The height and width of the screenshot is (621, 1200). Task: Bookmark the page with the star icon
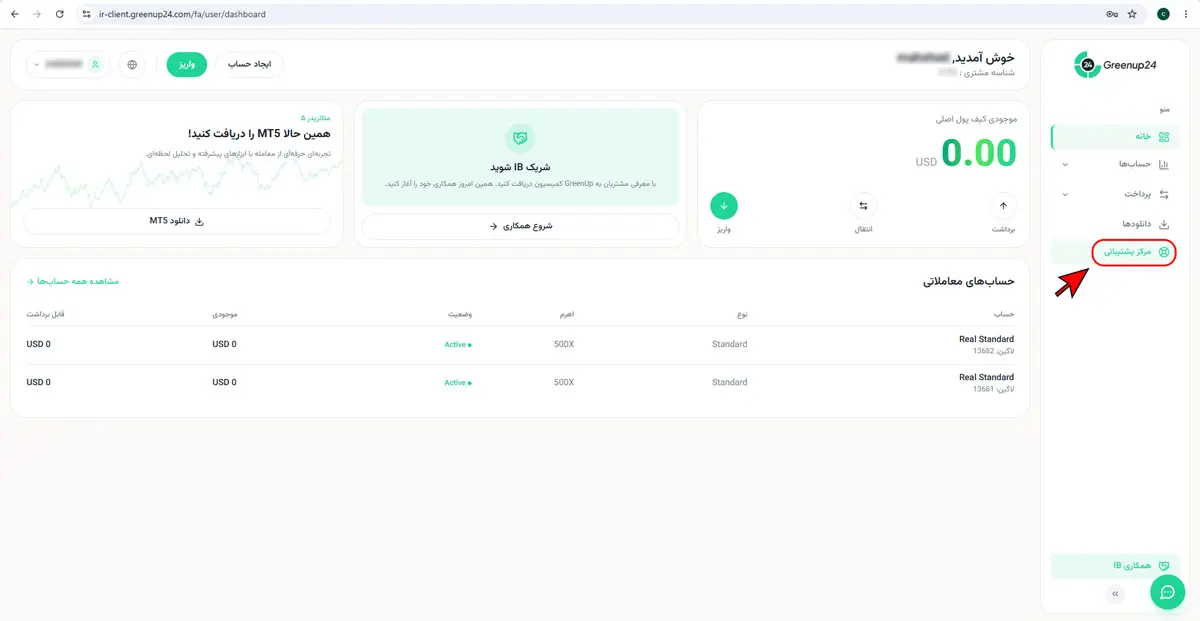coord(1132,14)
